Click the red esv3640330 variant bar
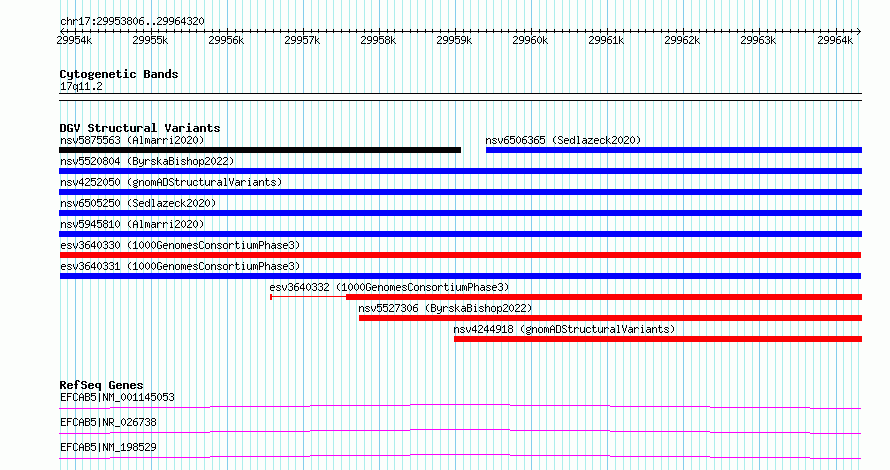The height and width of the screenshot is (470, 890). tap(460, 255)
